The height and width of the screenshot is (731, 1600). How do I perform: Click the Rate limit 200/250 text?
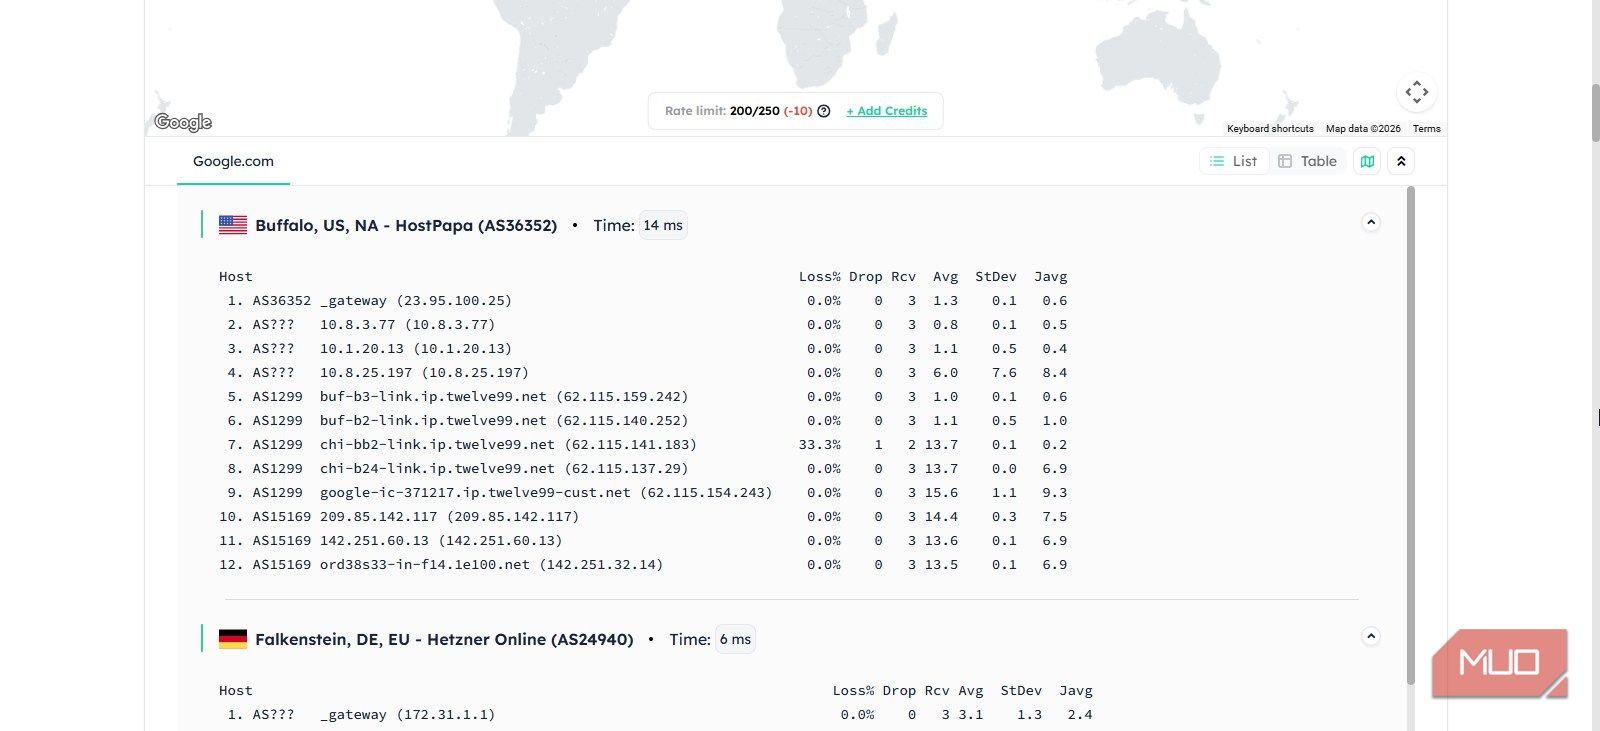coord(722,111)
